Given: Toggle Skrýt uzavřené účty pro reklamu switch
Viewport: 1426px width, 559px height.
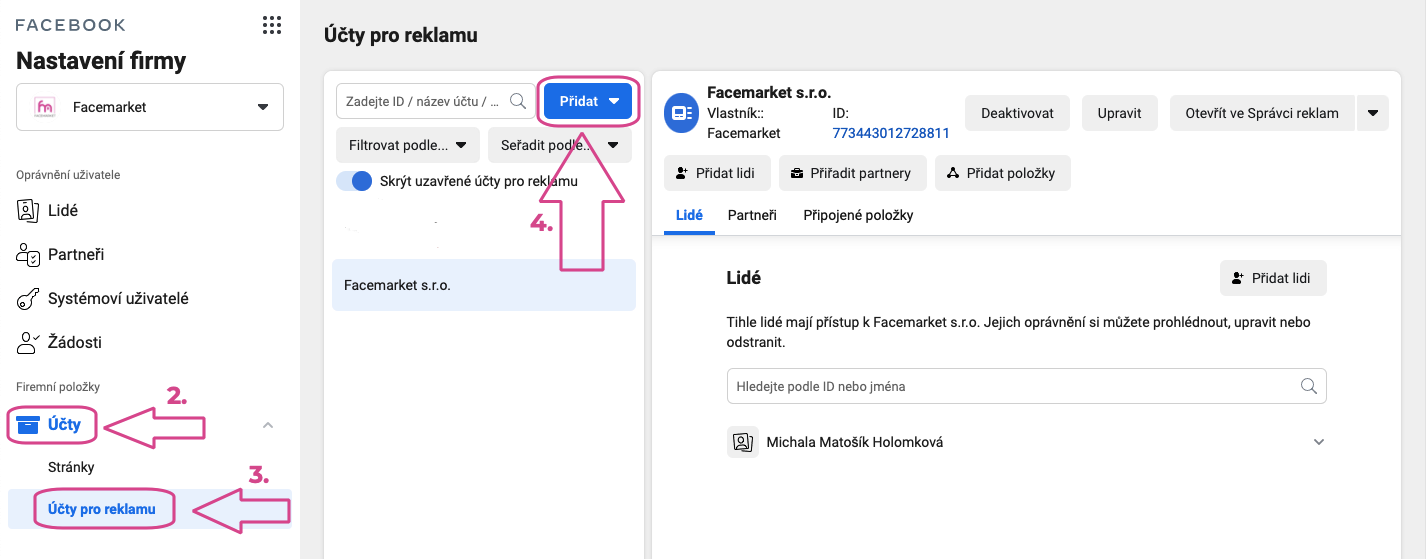Looking at the screenshot, I should (x=354, y=181).
